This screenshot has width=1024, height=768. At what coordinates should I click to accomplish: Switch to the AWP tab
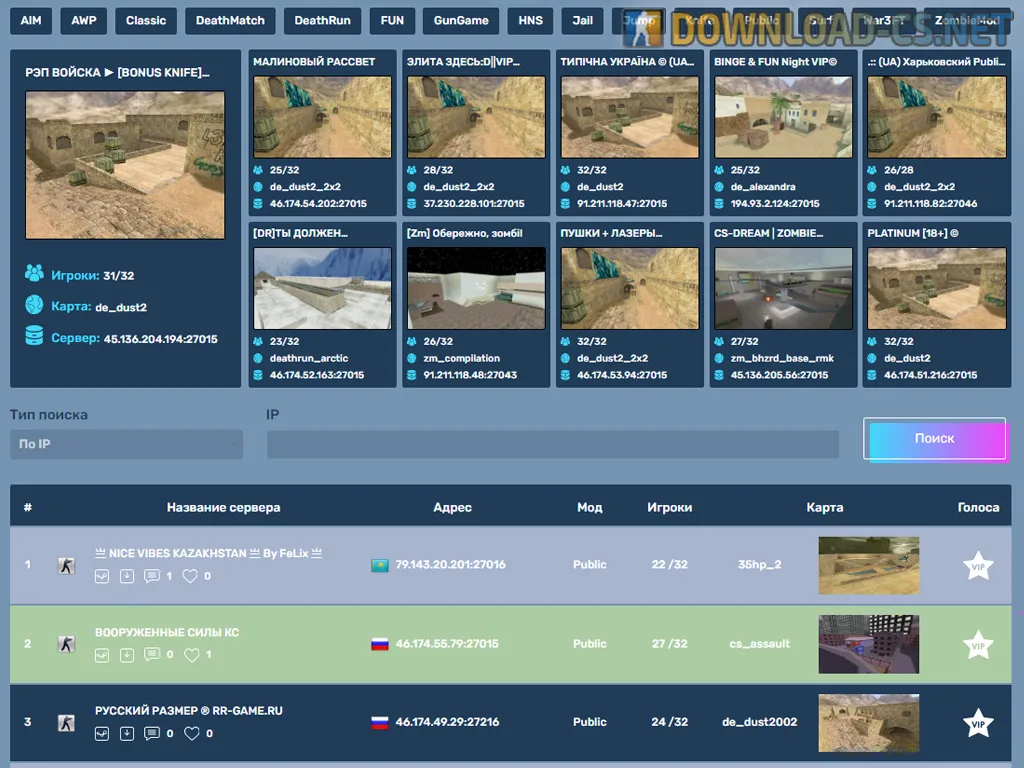tap(84, 21)
